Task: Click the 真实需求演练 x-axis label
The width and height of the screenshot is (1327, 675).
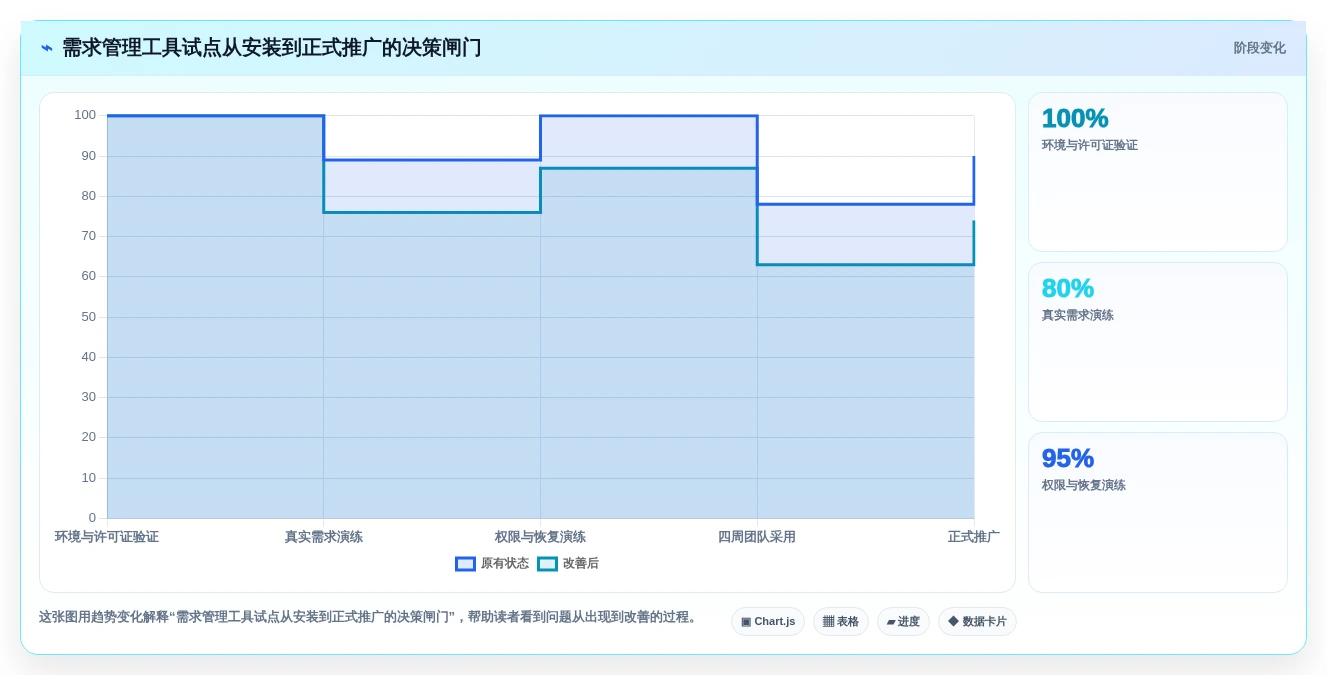Action: (x=324, y=537)
